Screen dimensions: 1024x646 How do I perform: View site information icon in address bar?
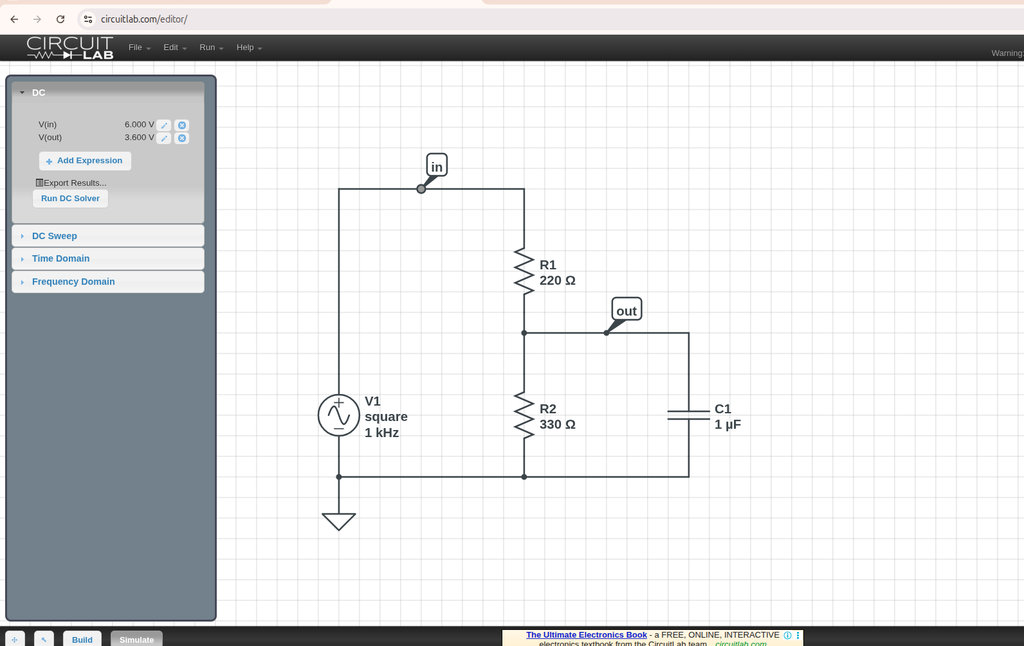[x=88, y=19]
